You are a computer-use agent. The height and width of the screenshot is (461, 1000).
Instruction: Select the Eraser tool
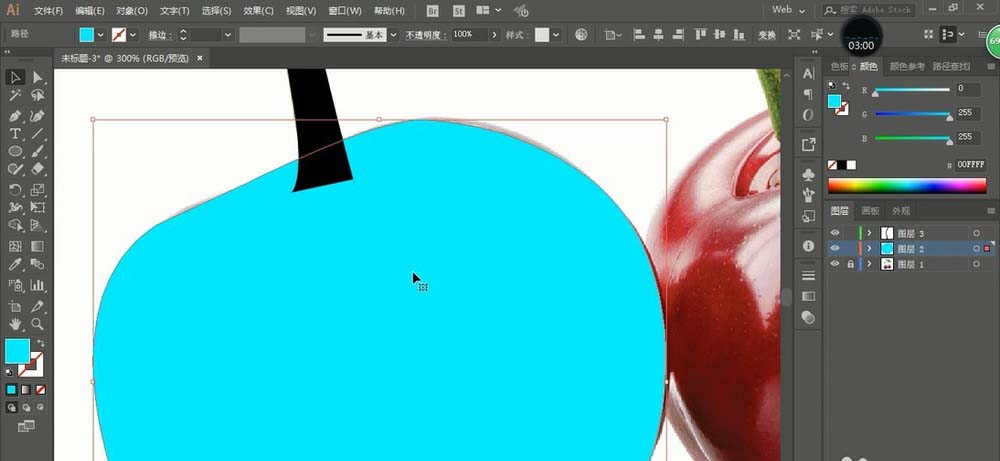[38, 169]
